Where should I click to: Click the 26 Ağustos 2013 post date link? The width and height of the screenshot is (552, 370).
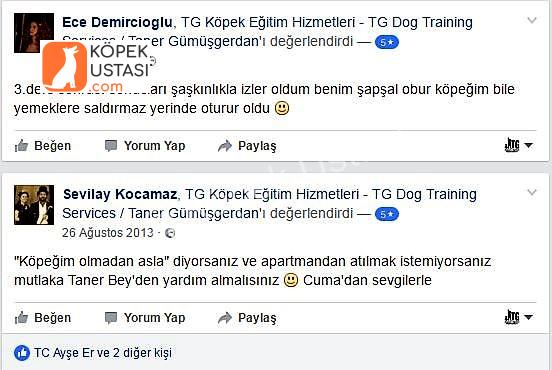pyautogui.click(x=108, y=233)
